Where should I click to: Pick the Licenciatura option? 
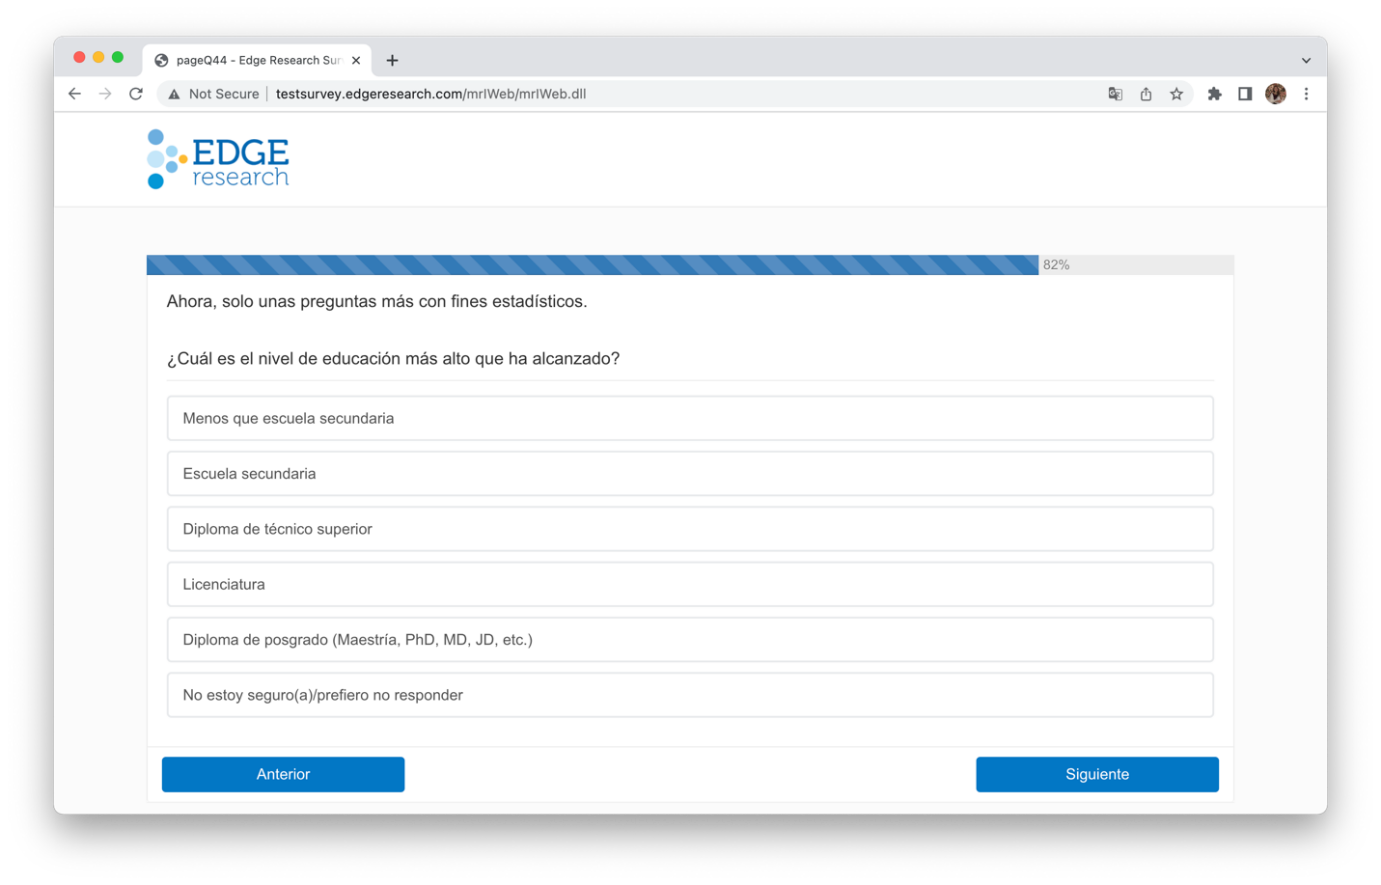point(690,584)
